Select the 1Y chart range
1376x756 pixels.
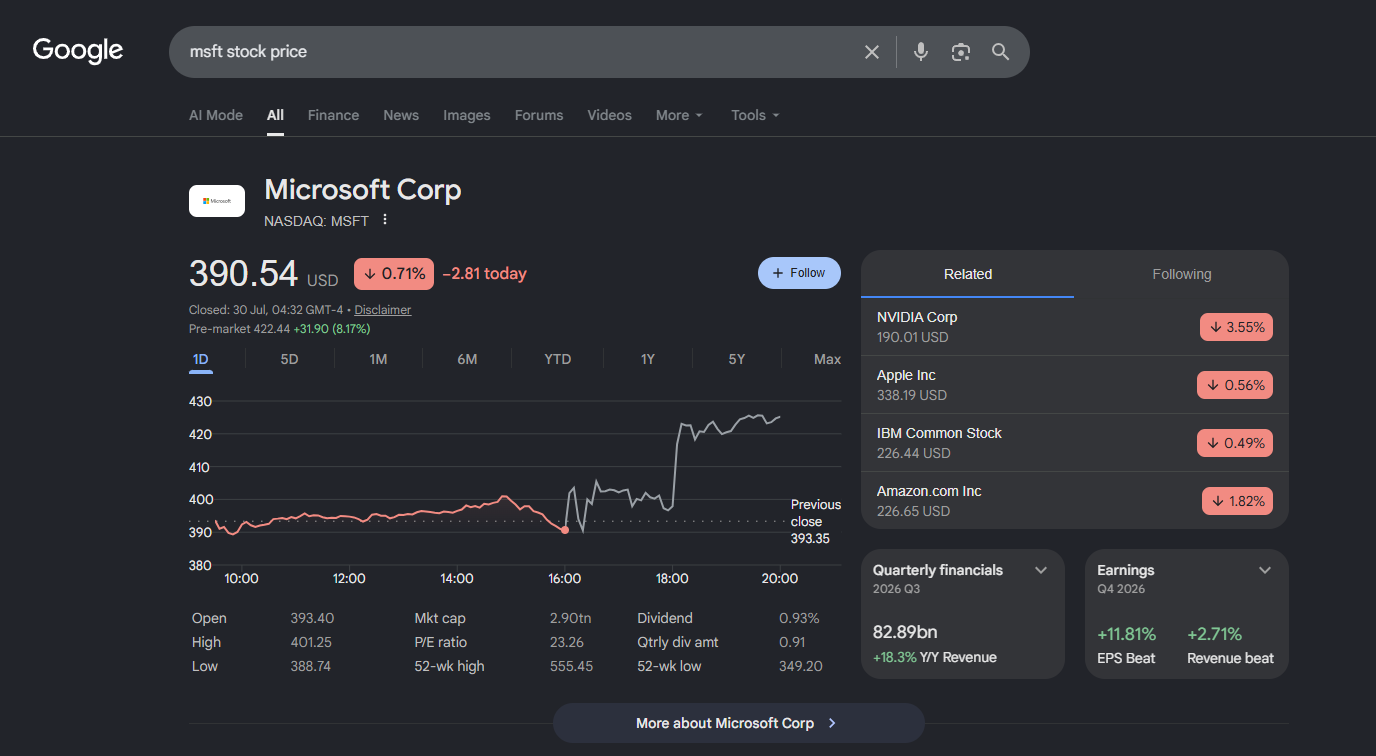click(x=648, y=359)
